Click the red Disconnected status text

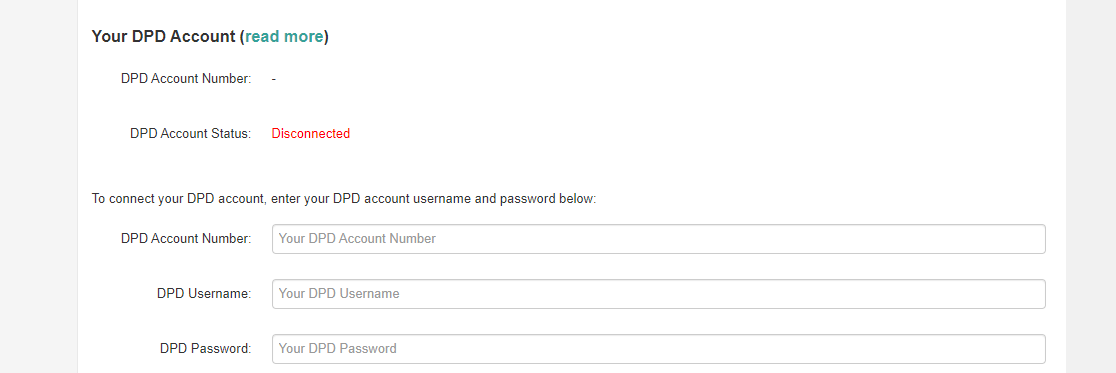[310, 134]
